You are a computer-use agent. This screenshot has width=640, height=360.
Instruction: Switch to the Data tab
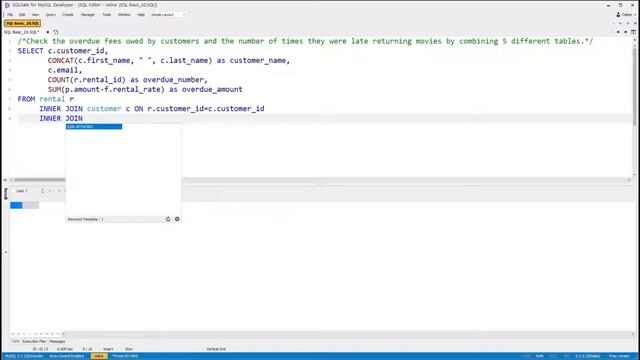click(x=16, y=342)
